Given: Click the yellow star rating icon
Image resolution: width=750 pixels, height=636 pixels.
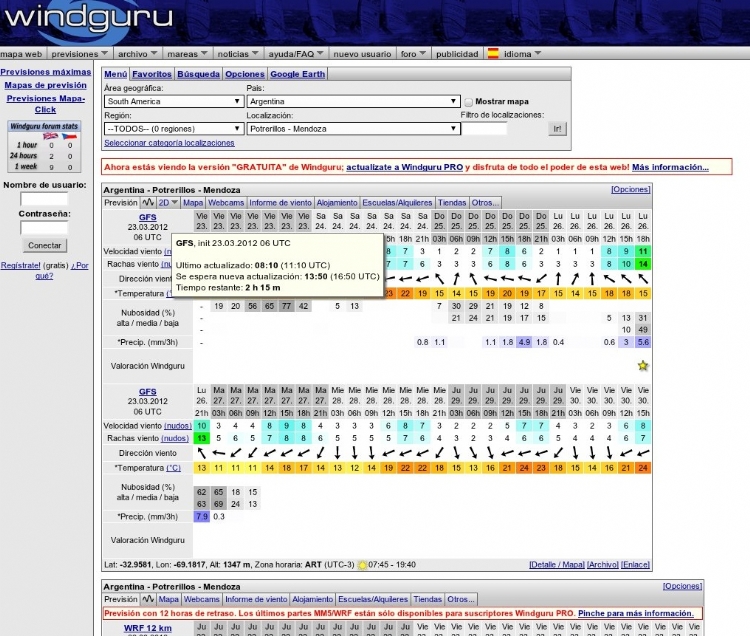Looking at the screenshot, I should click(643, 366).
